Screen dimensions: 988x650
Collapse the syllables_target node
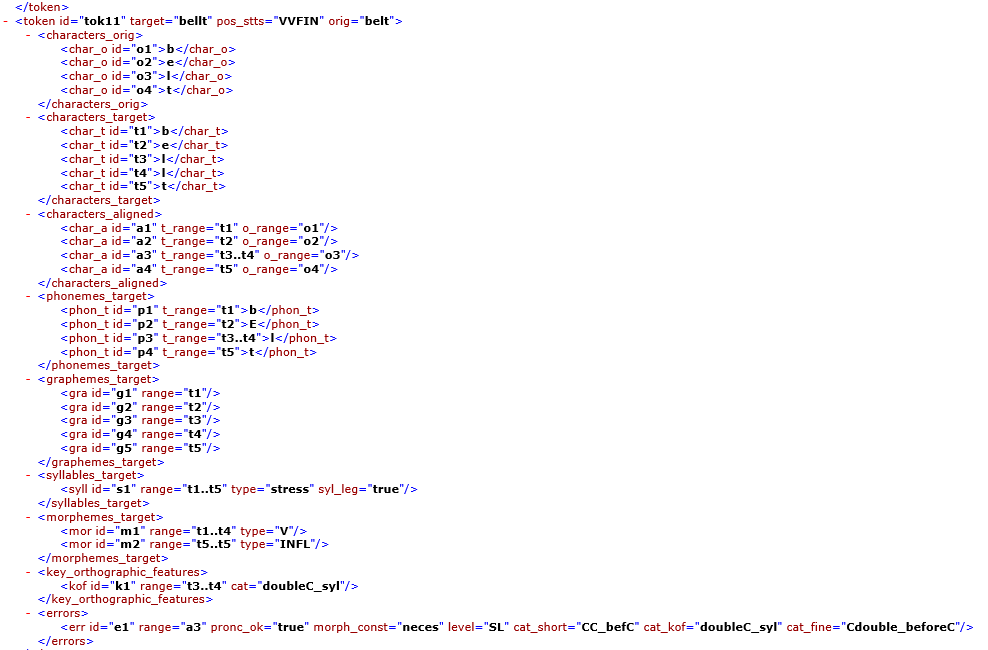[x=29, y=476]
